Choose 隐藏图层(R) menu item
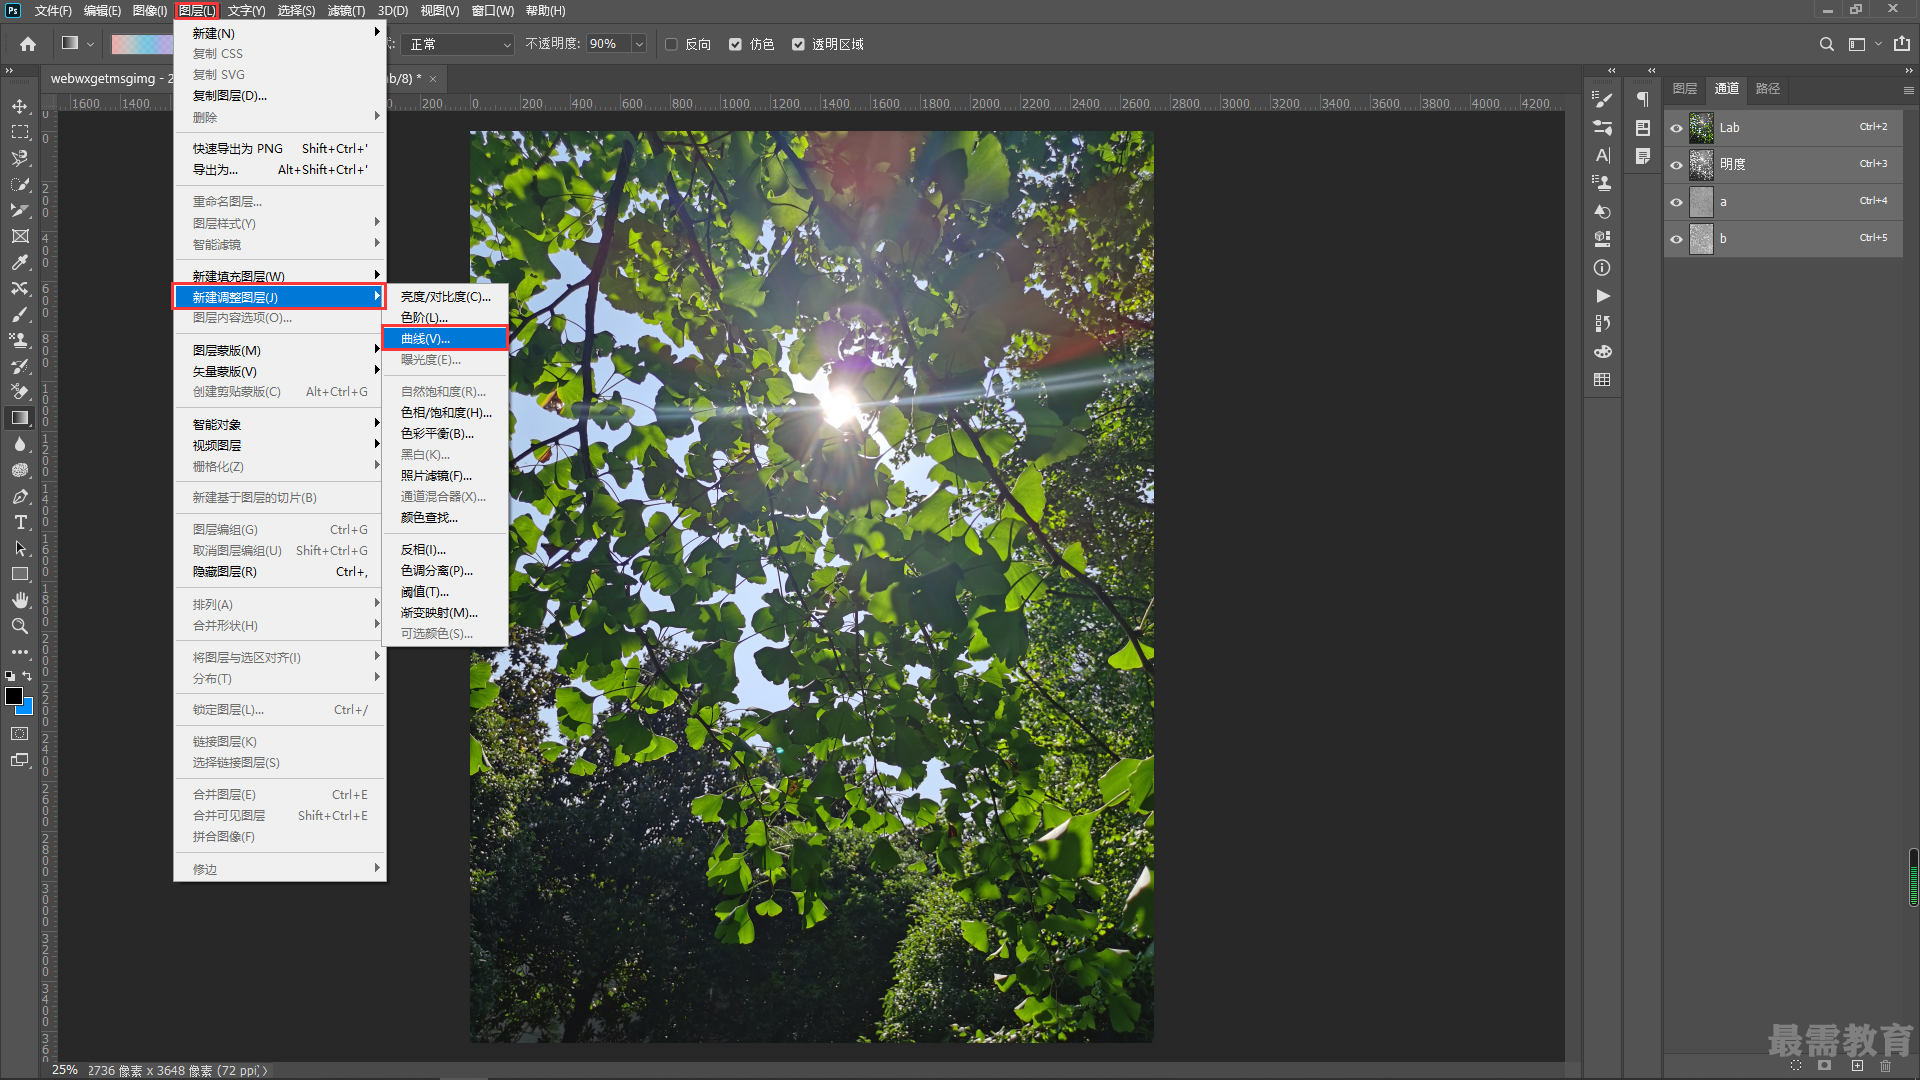 (x=280, y=571)
